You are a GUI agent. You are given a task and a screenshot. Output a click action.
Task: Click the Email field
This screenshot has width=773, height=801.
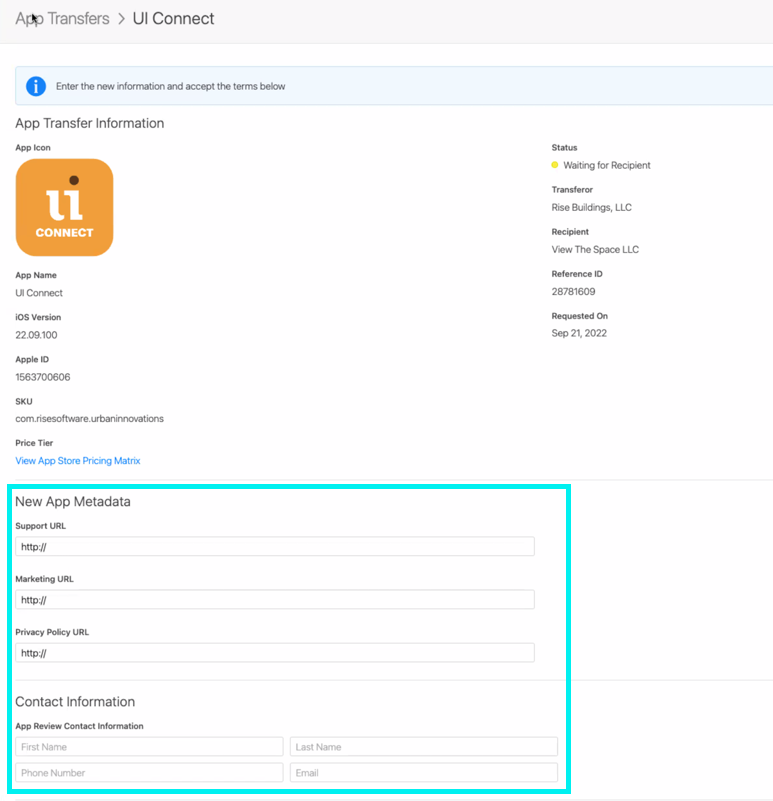[x=424, y=773]
